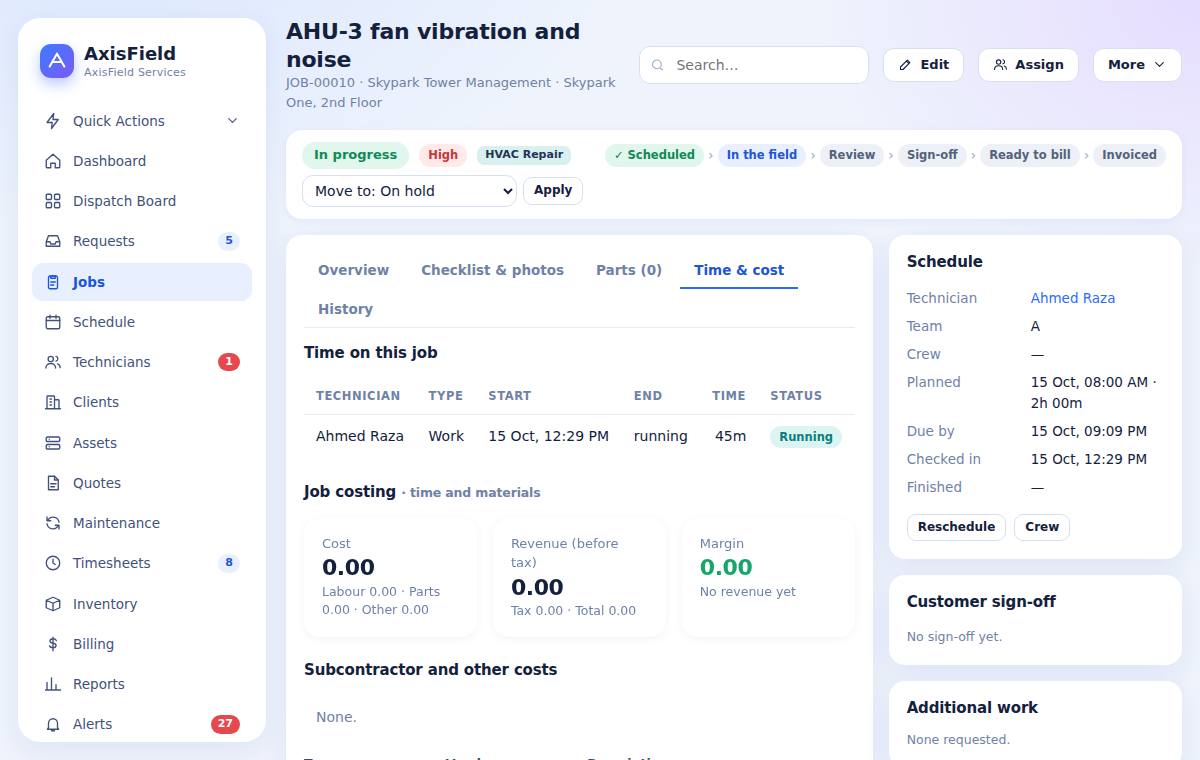Click the Assign button

[1028, 65]
